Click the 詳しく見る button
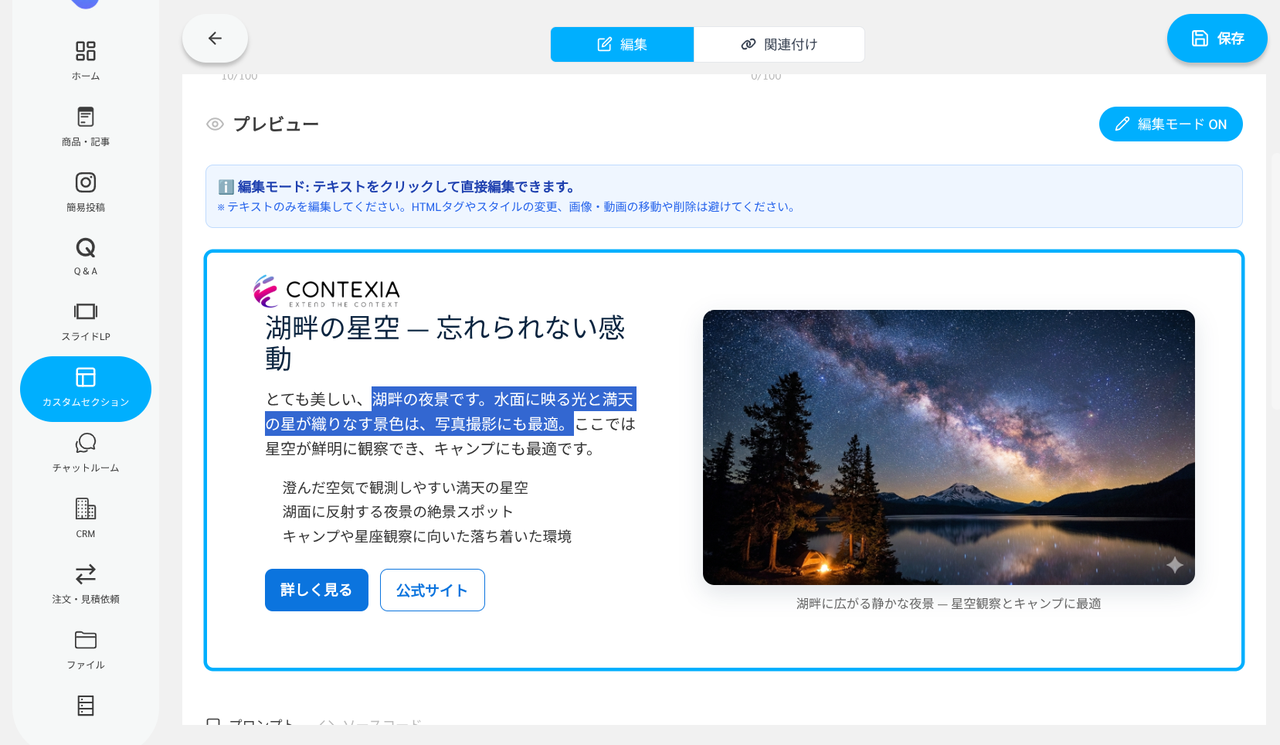This screenshot has width=1280, height=745. (316, 590)
